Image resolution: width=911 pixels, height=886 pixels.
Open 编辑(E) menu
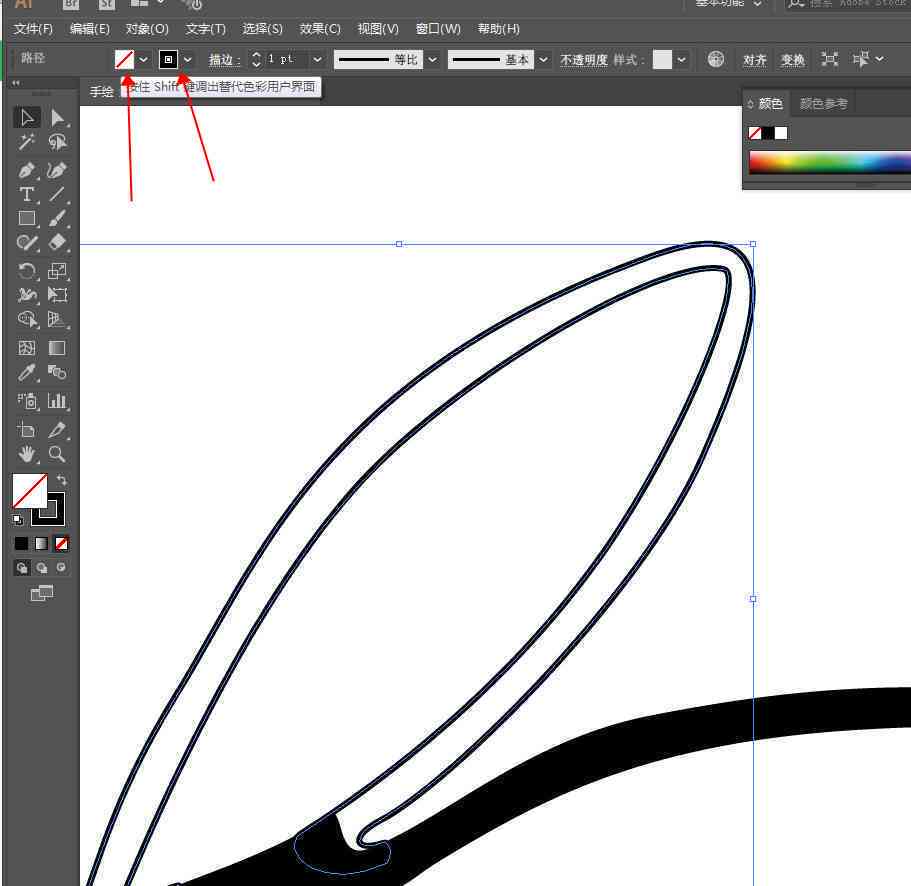tap(89, 28)
